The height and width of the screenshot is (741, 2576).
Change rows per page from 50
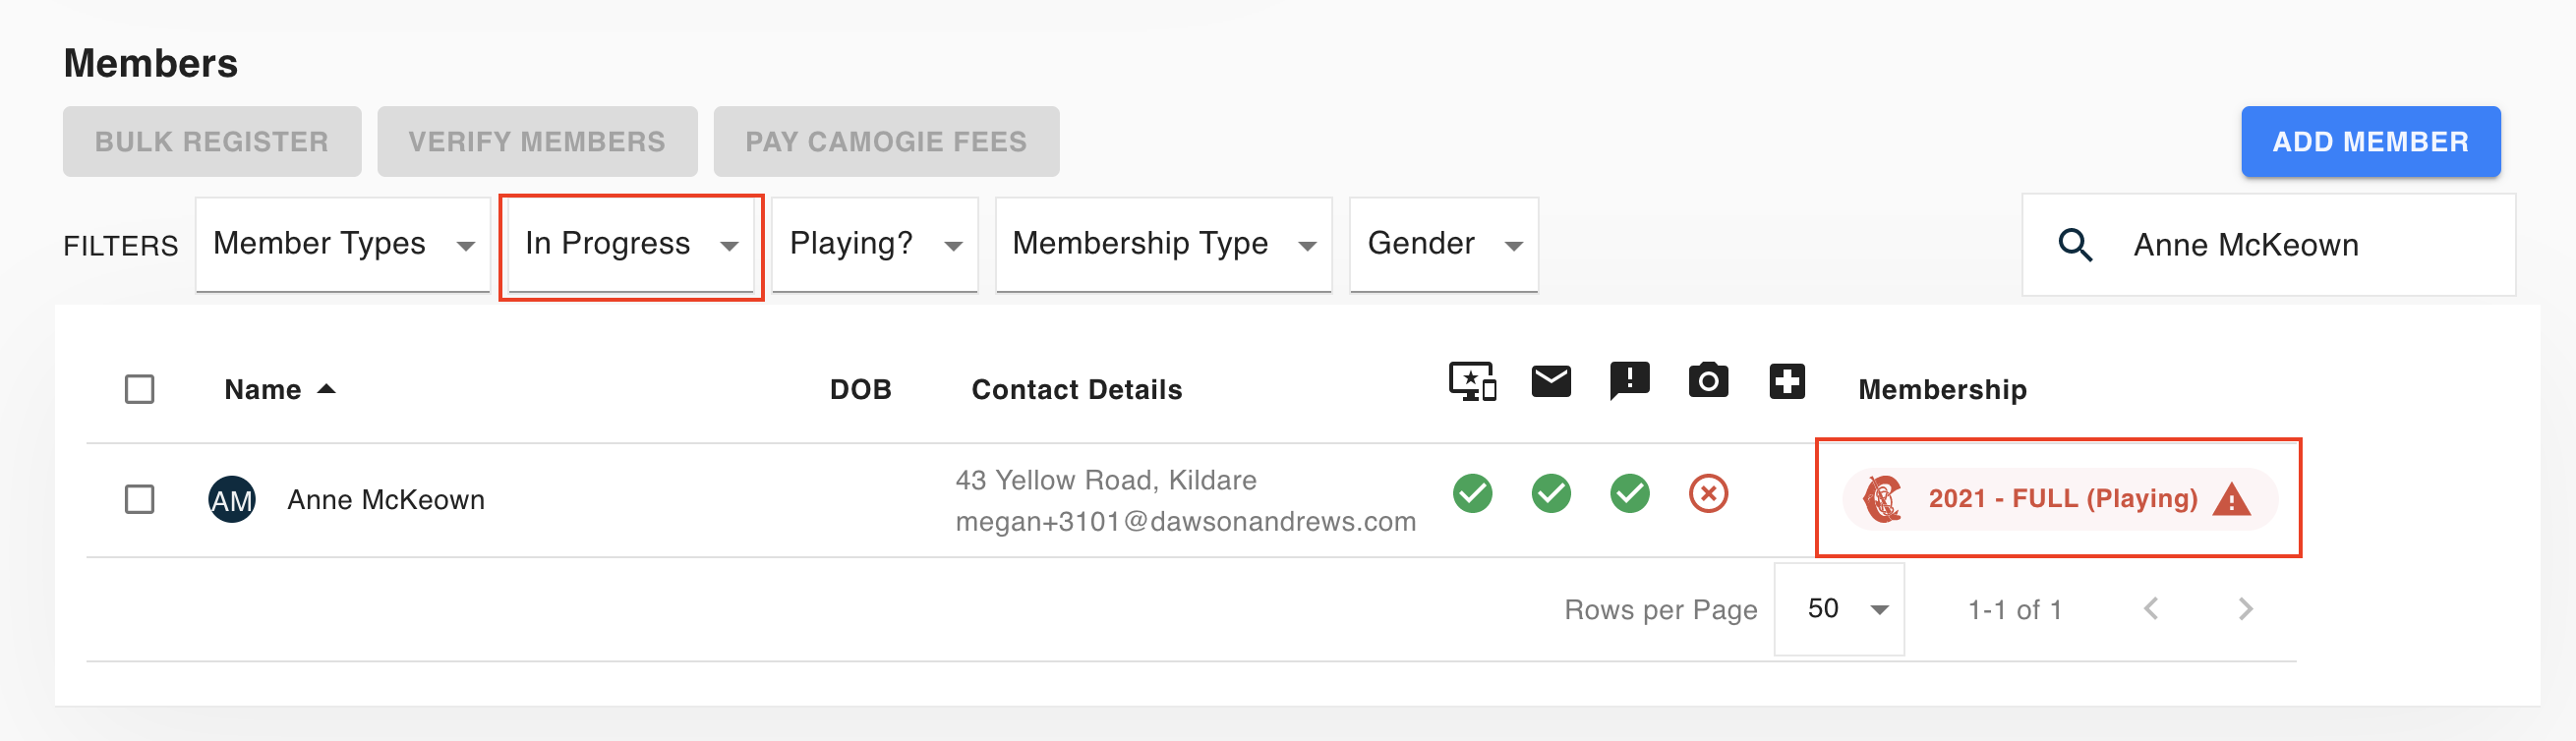coord(1839,608)
